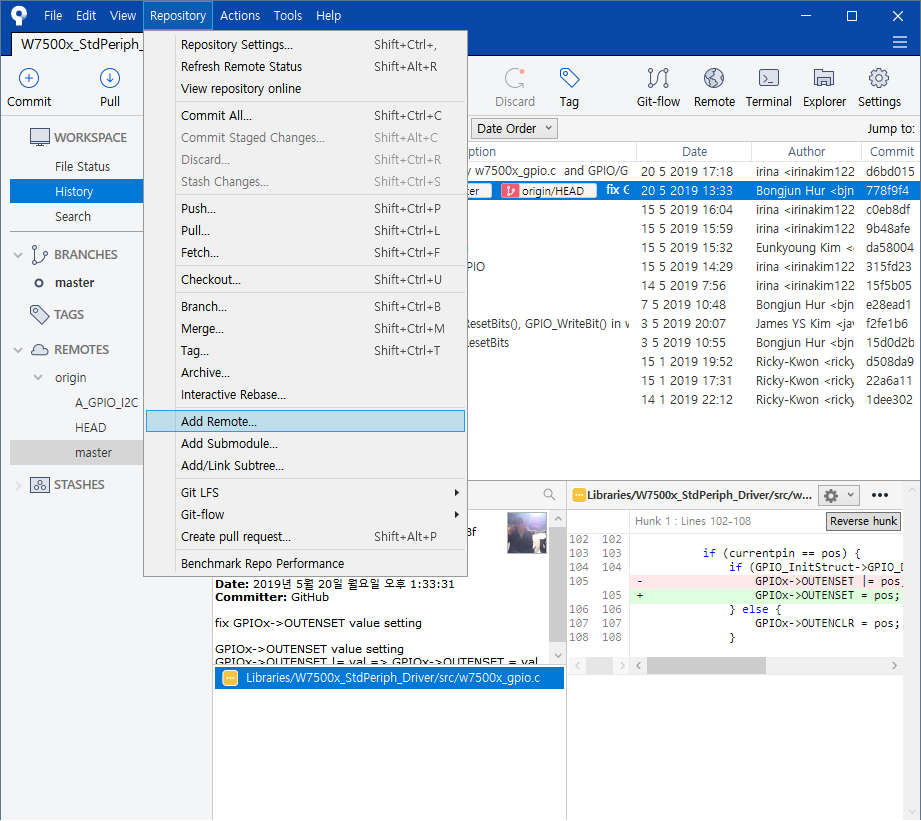Screen dimensions: 921x821
Task: Select File Status in workspace
Action: coord(82,167)
